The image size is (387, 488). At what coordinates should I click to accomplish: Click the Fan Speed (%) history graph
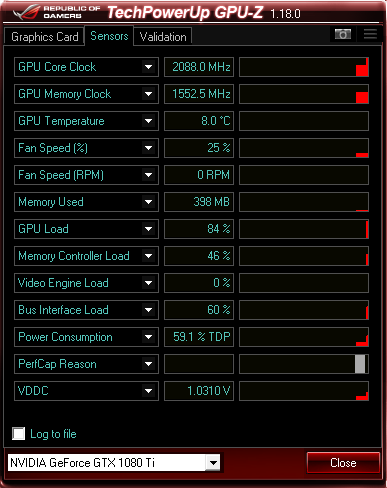pos(304,148)
